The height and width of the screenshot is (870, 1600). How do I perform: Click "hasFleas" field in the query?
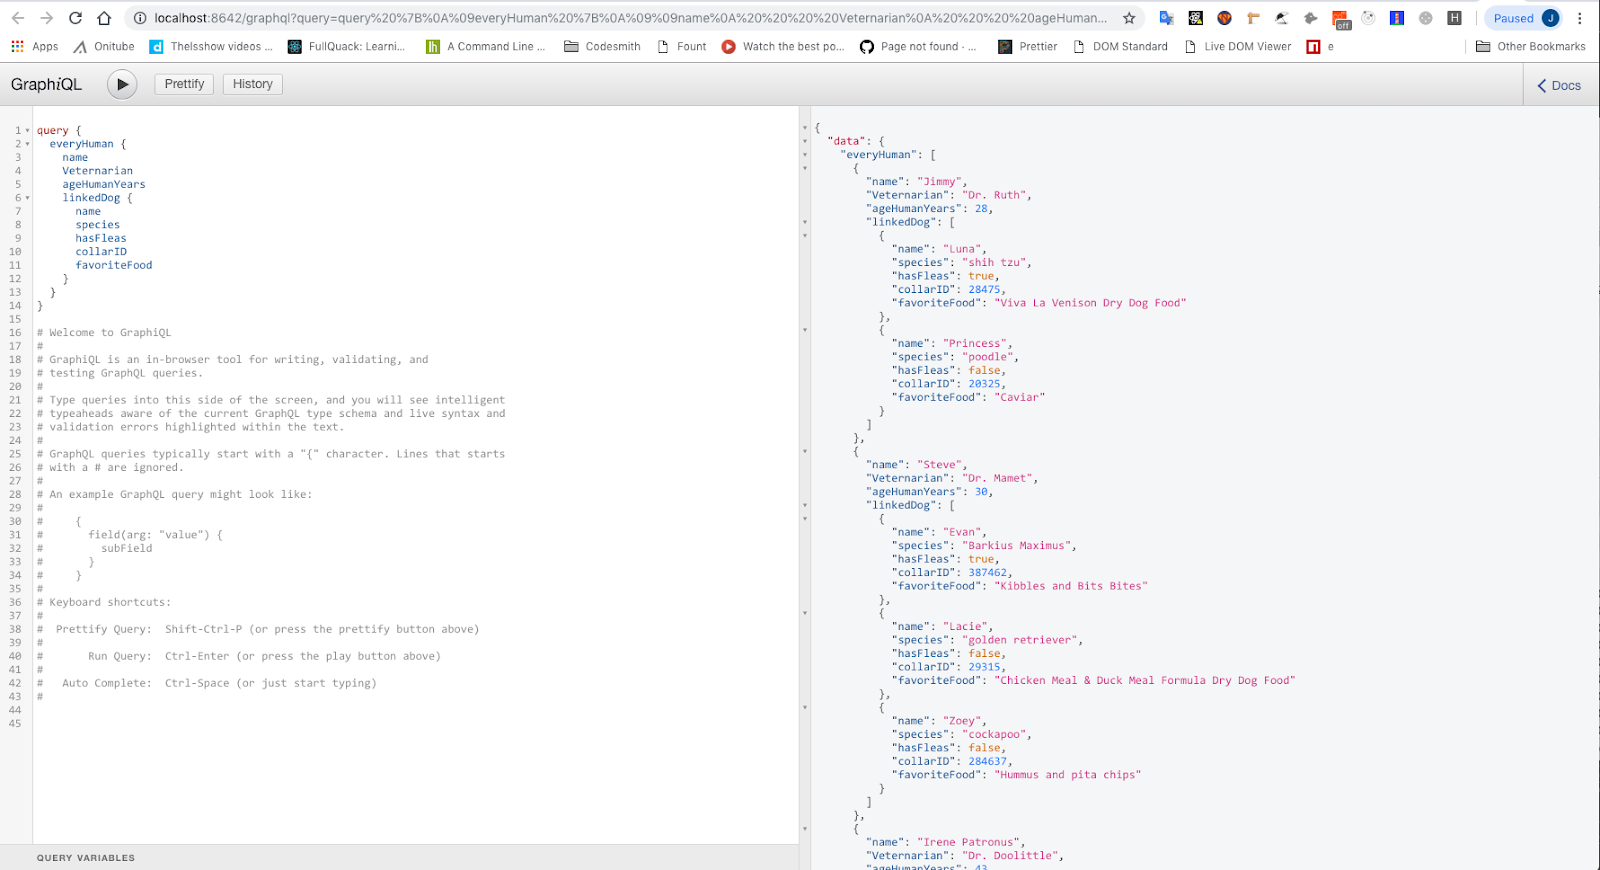pos(101,238)
